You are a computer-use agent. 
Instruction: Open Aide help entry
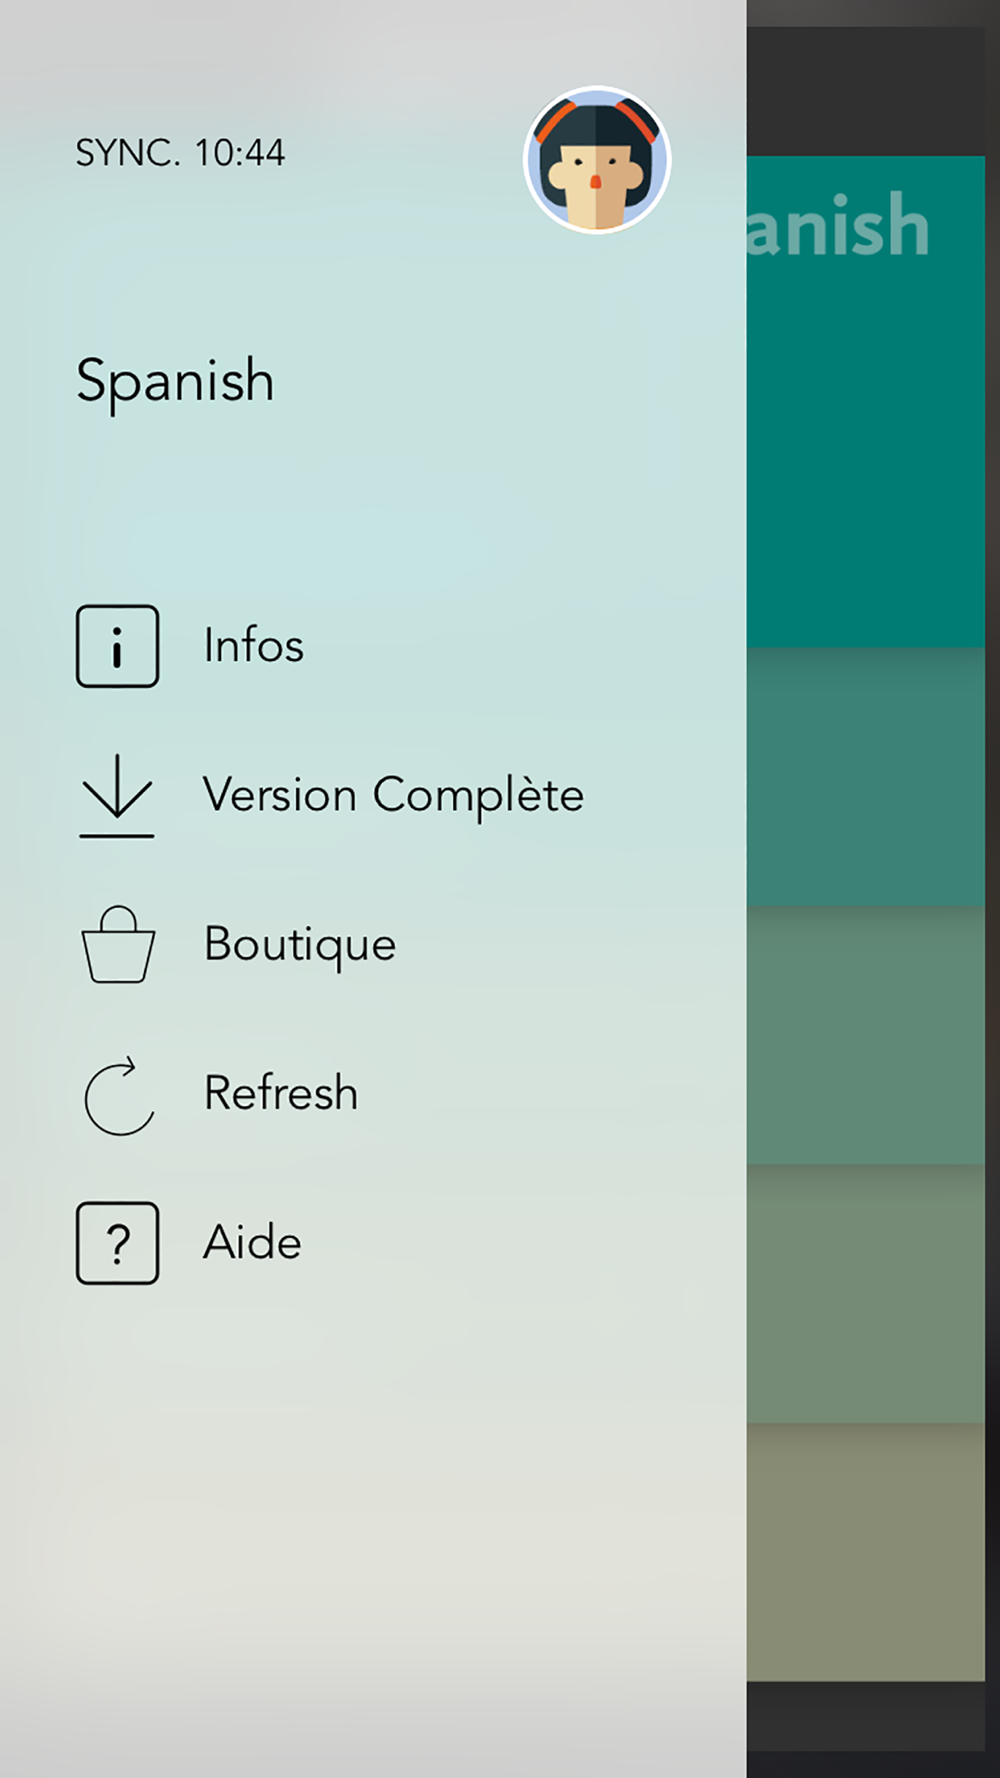[252, 1243]
